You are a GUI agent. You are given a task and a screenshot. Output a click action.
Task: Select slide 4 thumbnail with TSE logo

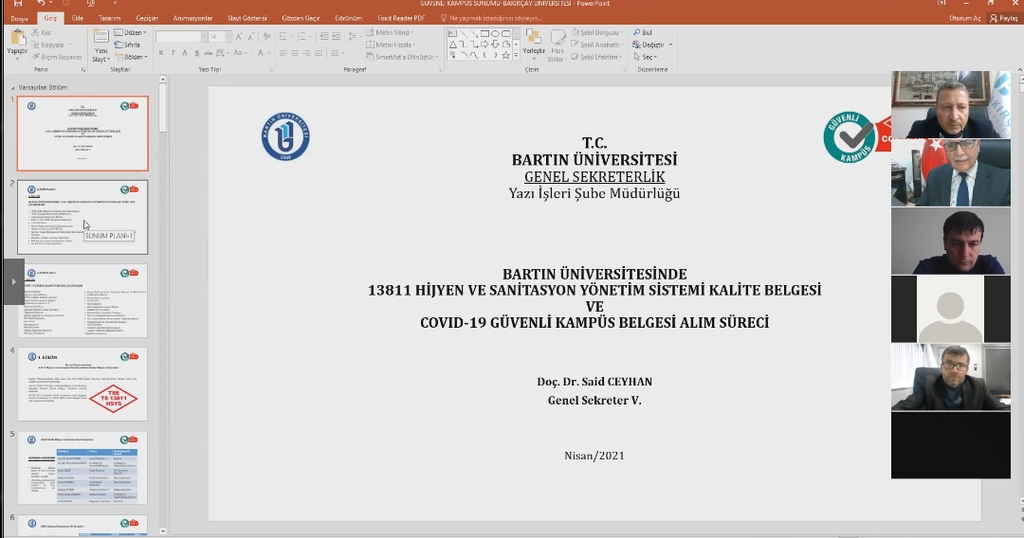pos(83,384)
